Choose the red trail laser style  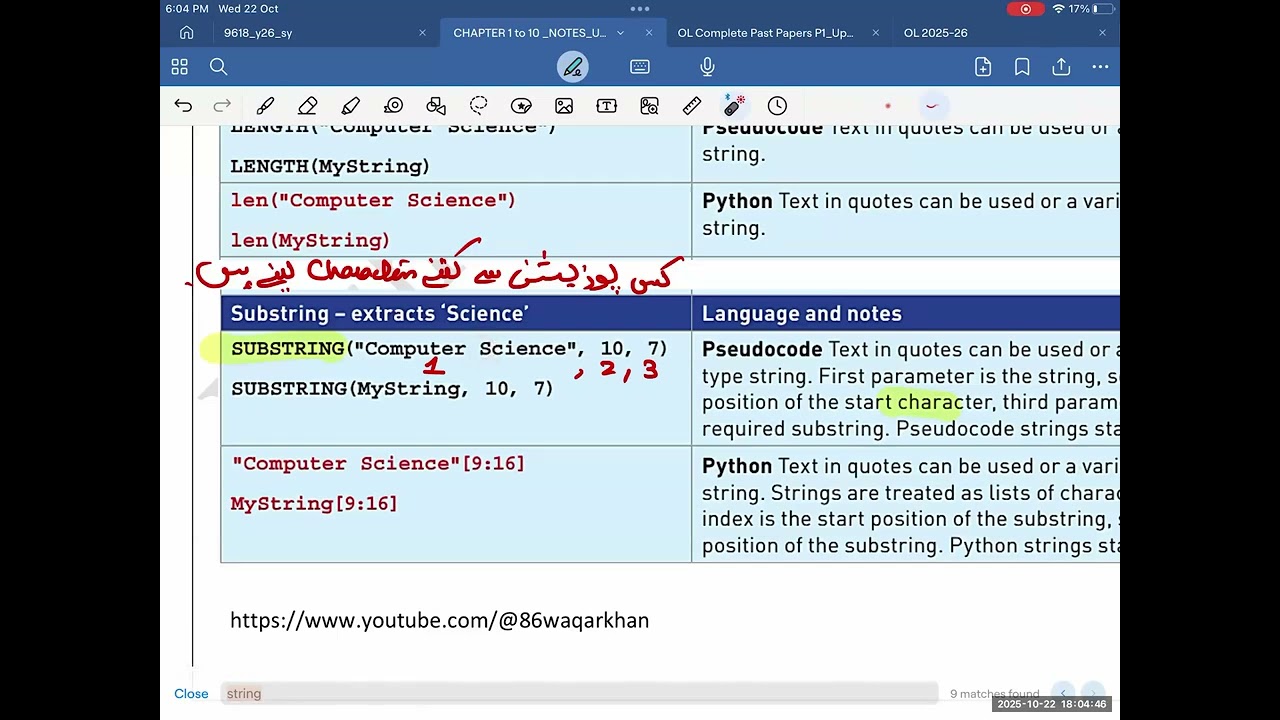click(x=931, y=106)
